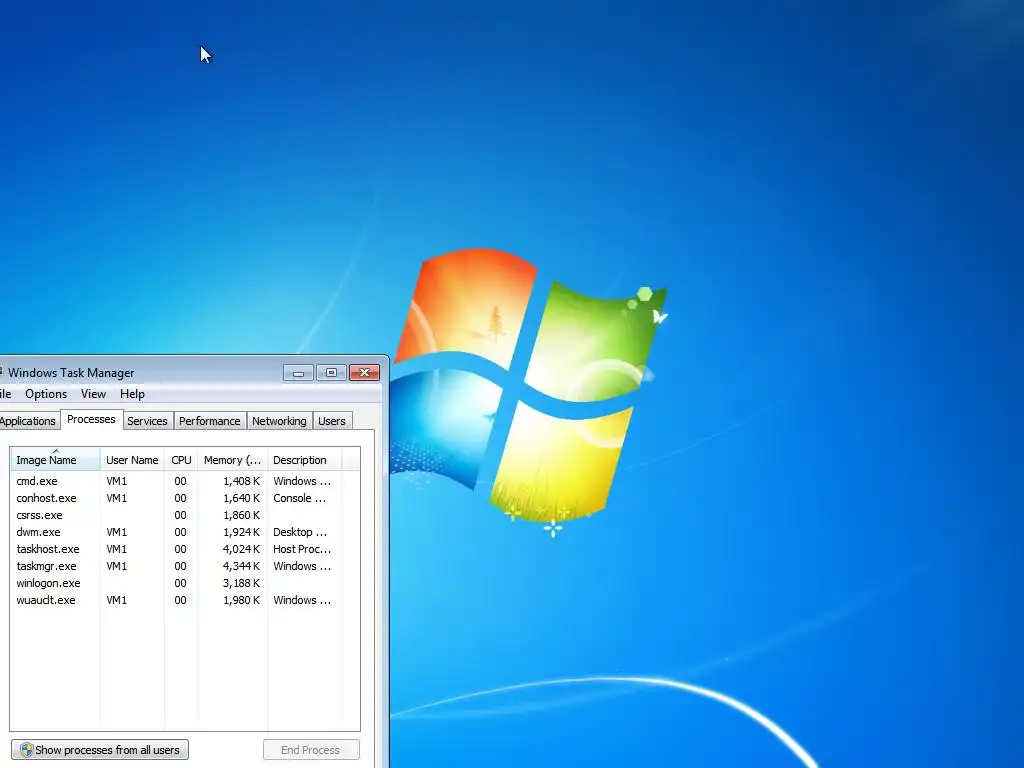Switch to the Users tab
Screen dimensions: 1024x768
[332, 421]
